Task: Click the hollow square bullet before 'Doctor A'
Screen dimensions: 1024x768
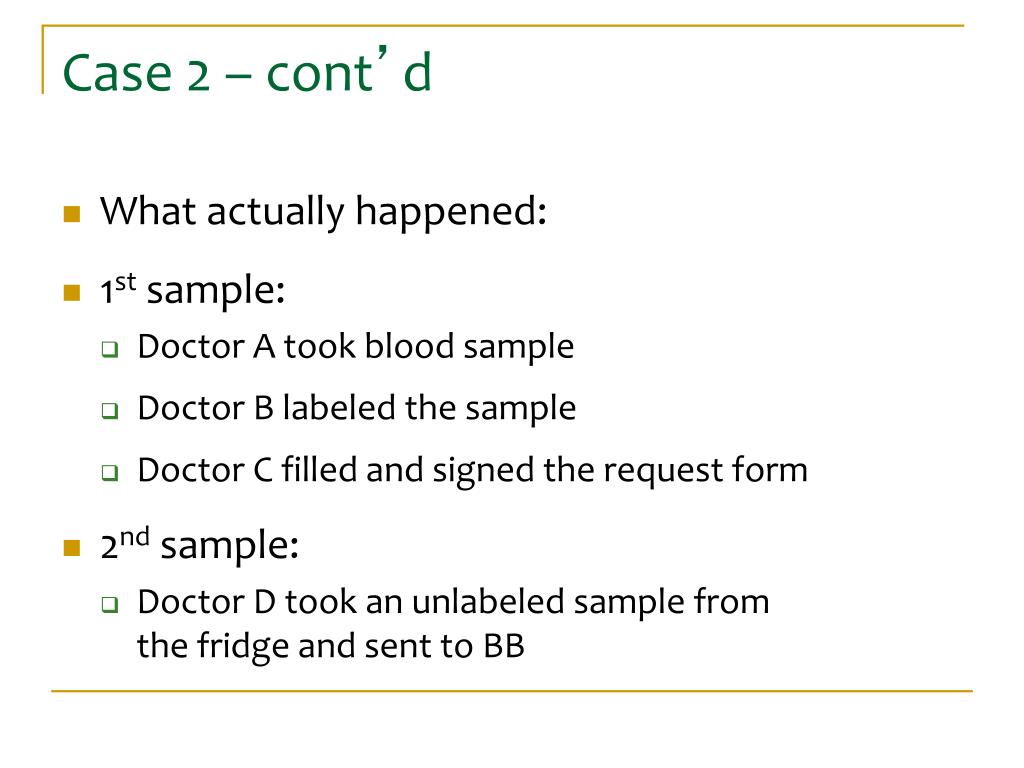Action: (x=110, y=349)
